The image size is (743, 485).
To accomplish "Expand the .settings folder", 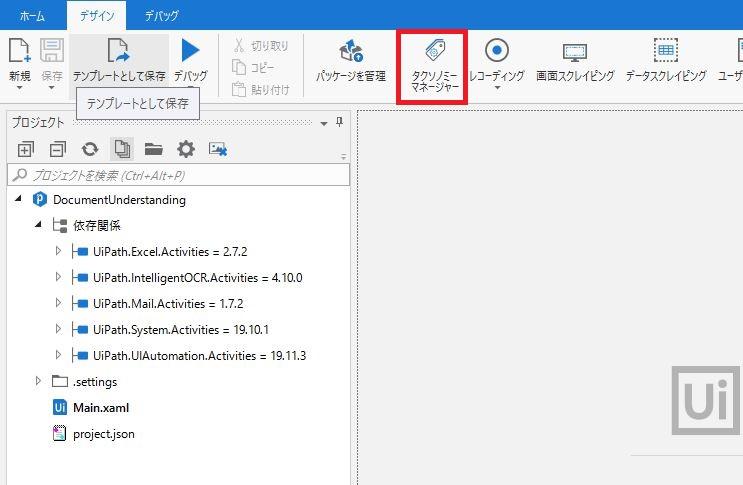I will click(38, 381).
